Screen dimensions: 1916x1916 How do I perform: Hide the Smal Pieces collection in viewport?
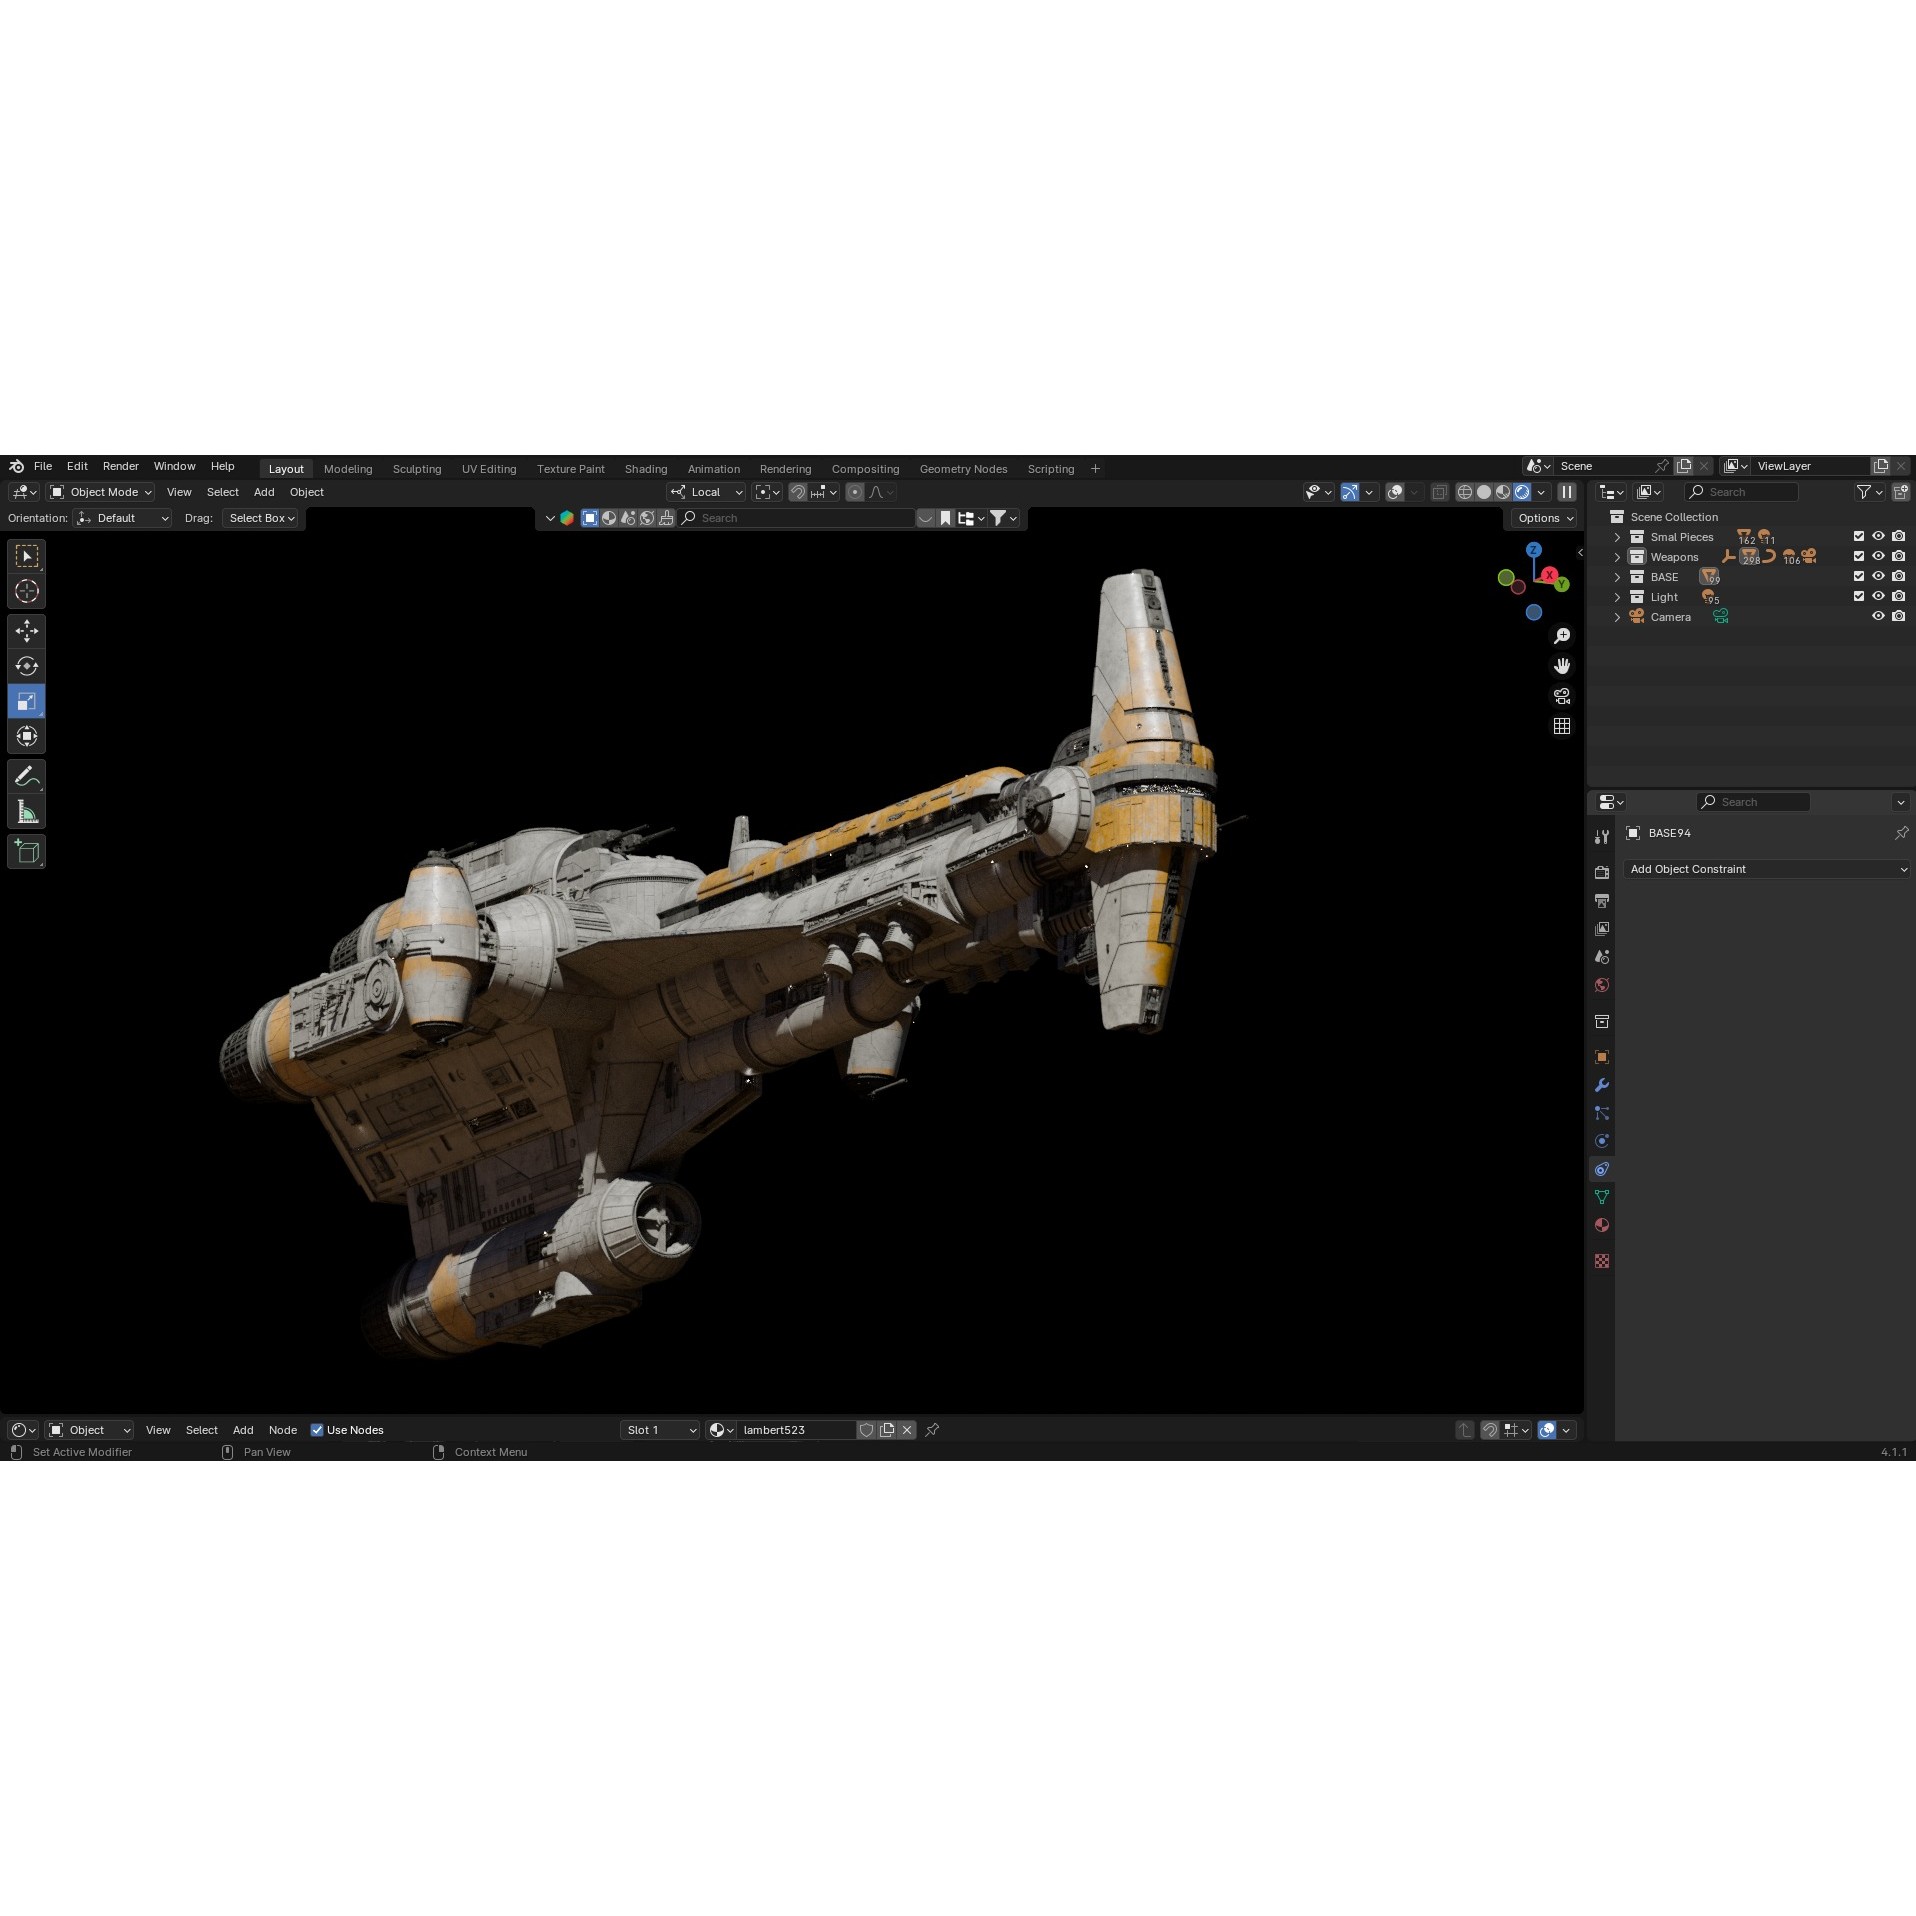point(1878,537)
